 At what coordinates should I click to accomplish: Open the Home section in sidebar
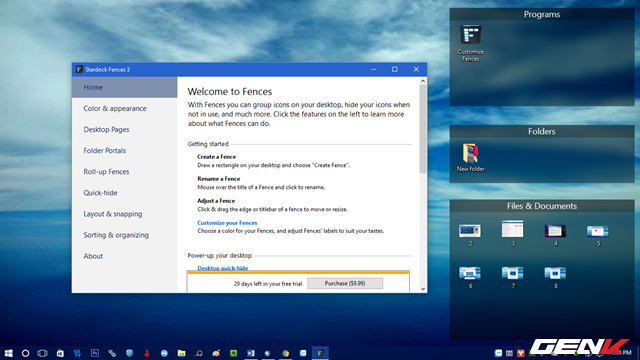point(124,87)
